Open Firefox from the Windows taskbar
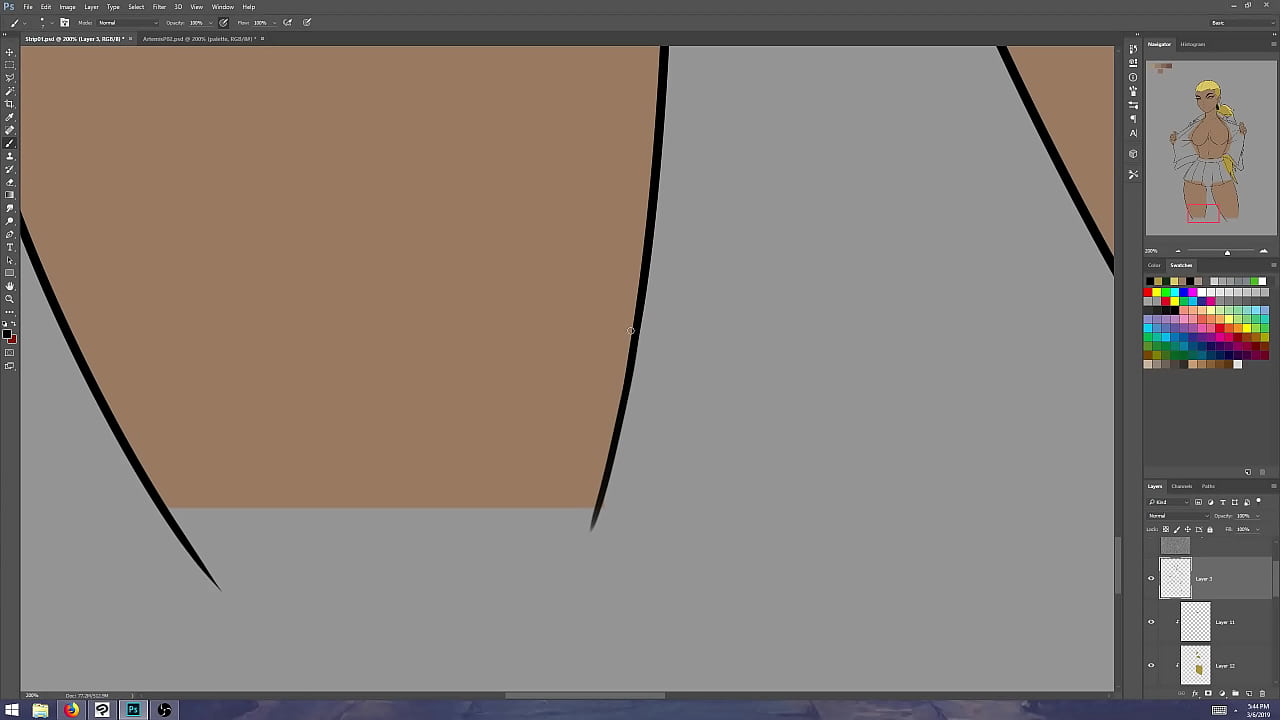 point(71,710)
